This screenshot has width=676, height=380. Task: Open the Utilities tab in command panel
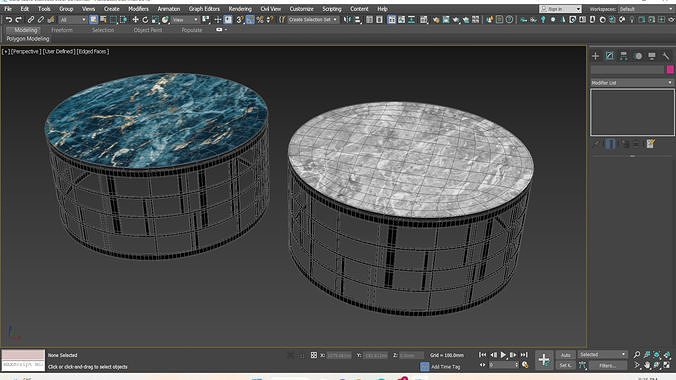click(666, 56)
